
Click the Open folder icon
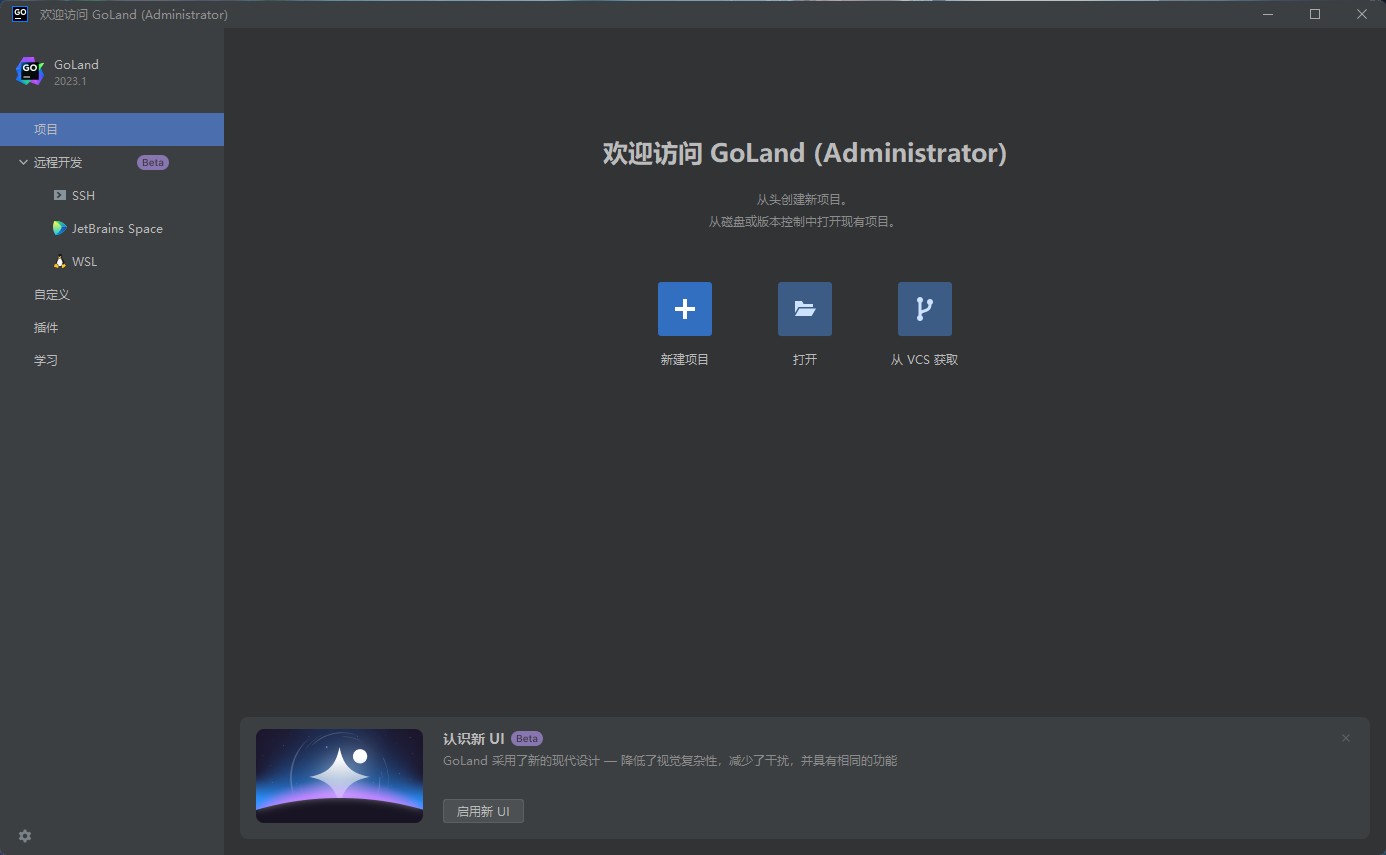805,309
